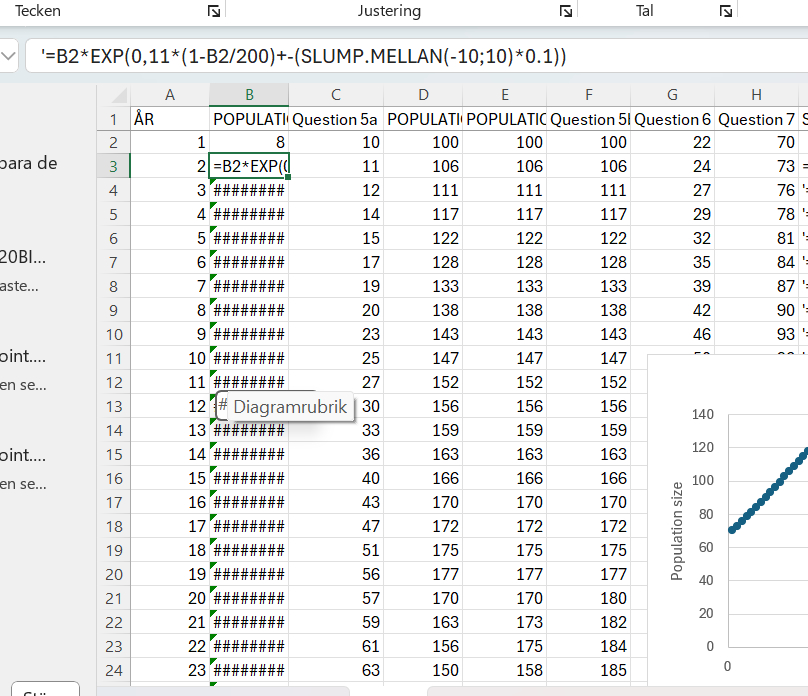
Task: Select column B header
Action: [249, 95]
